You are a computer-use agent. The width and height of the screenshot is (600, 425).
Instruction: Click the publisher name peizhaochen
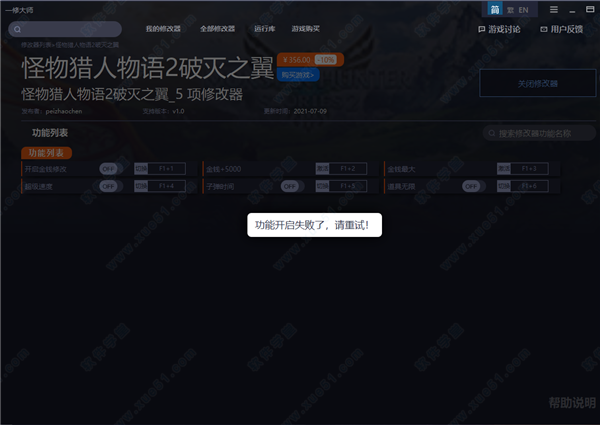tap(64, 111)
